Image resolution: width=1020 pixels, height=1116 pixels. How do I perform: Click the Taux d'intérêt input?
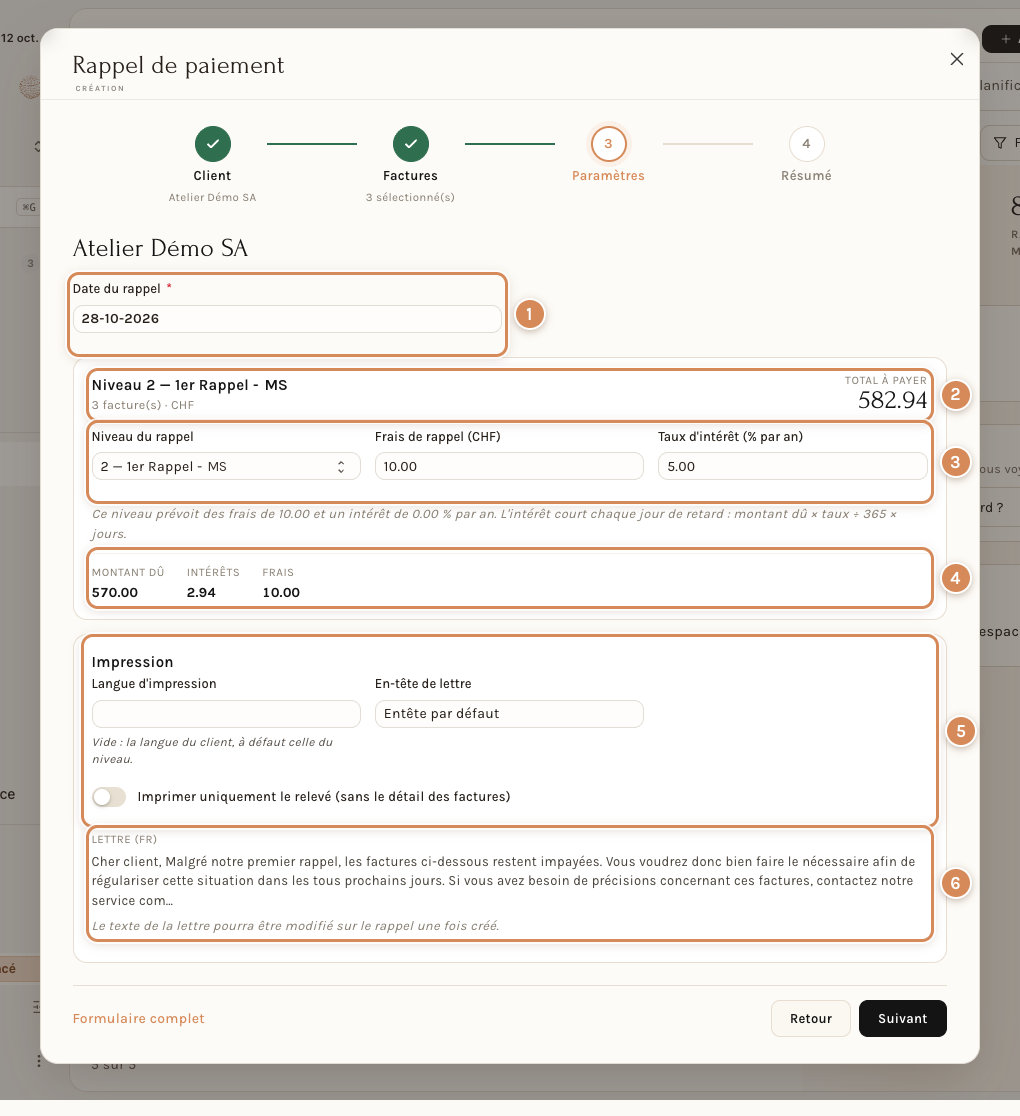tap(793, 467)
